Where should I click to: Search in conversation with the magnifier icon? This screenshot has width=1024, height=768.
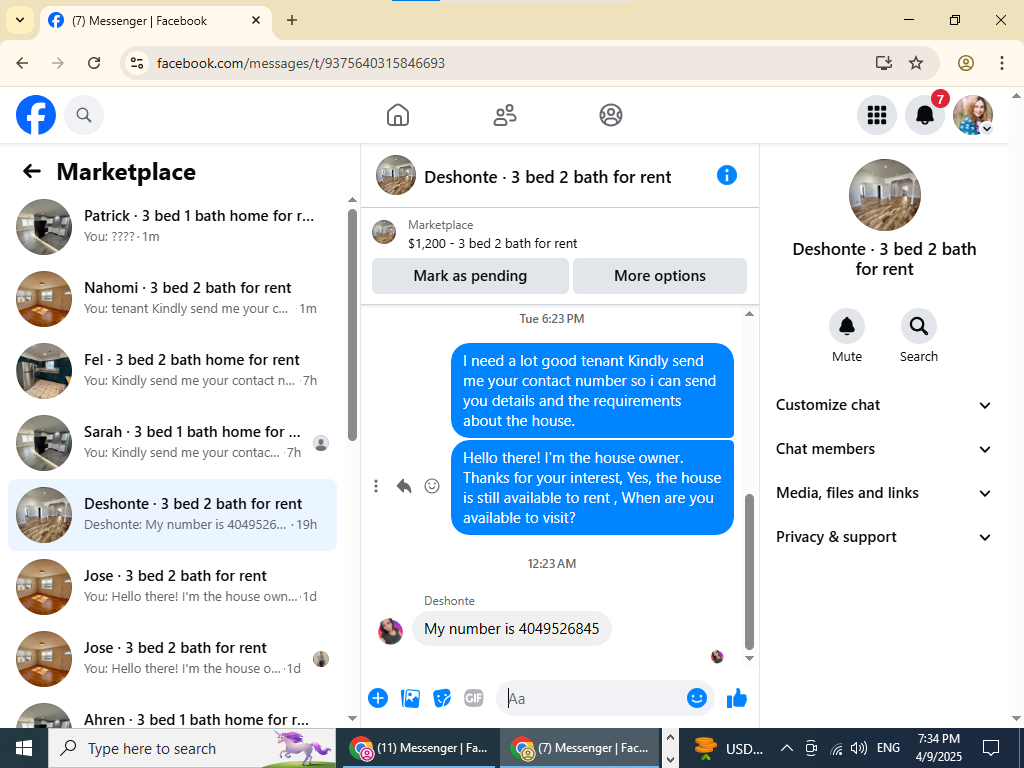919,325
